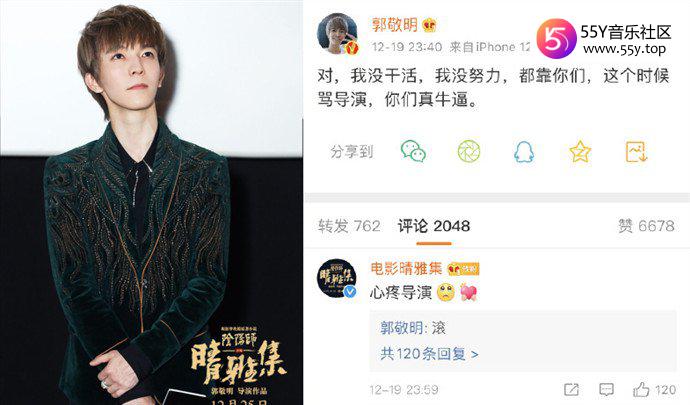This screenshot has width=690, height=405.
Task: Switch to the 转发 762 tab
Action: [349, 226]
